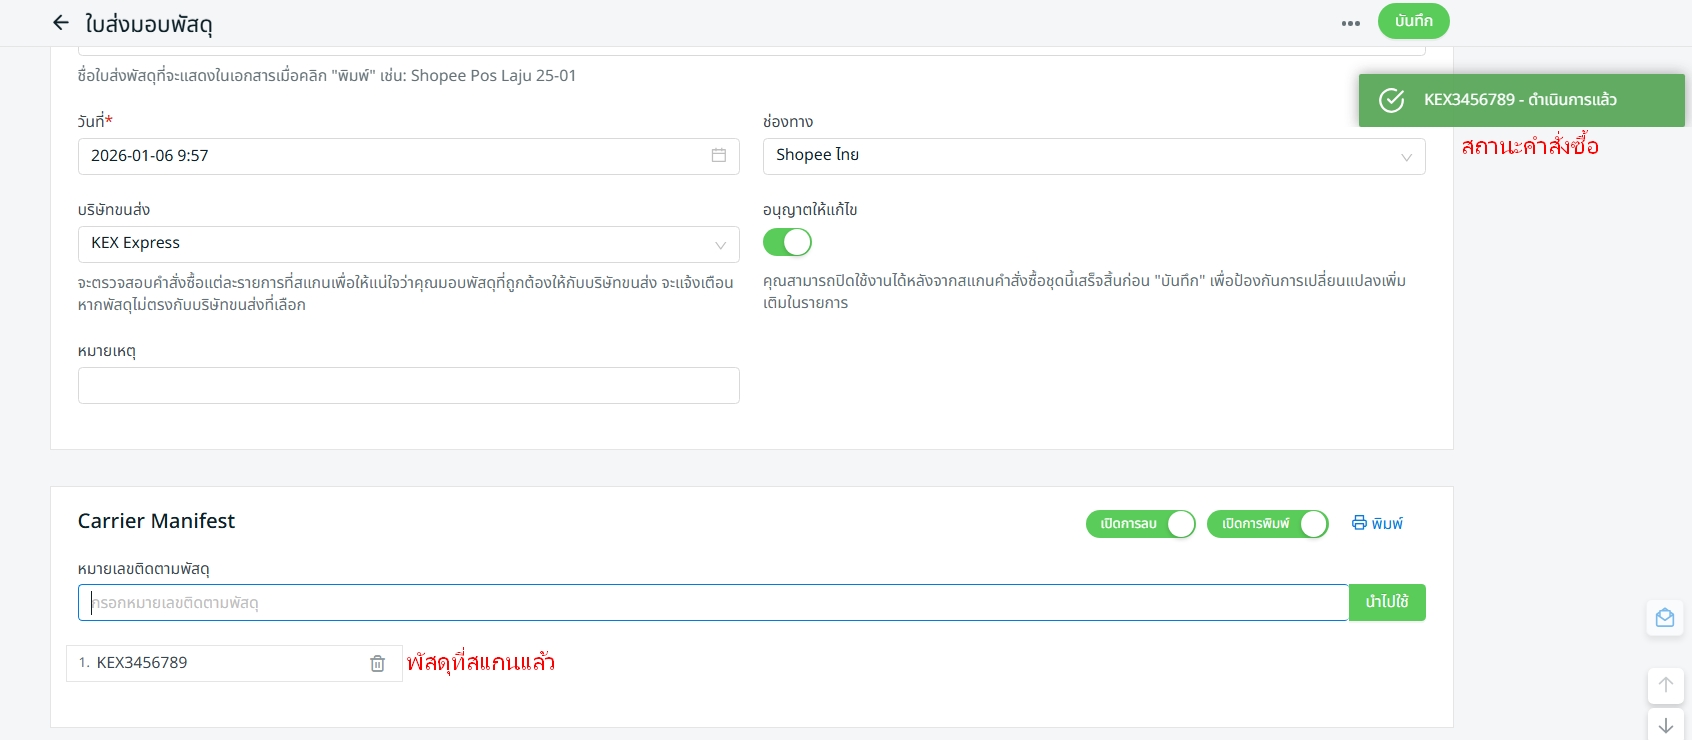Toggle the เปิดการพิมพ์ switch
Viewport: 1692px width, 740px height.
click(1267, 524)
